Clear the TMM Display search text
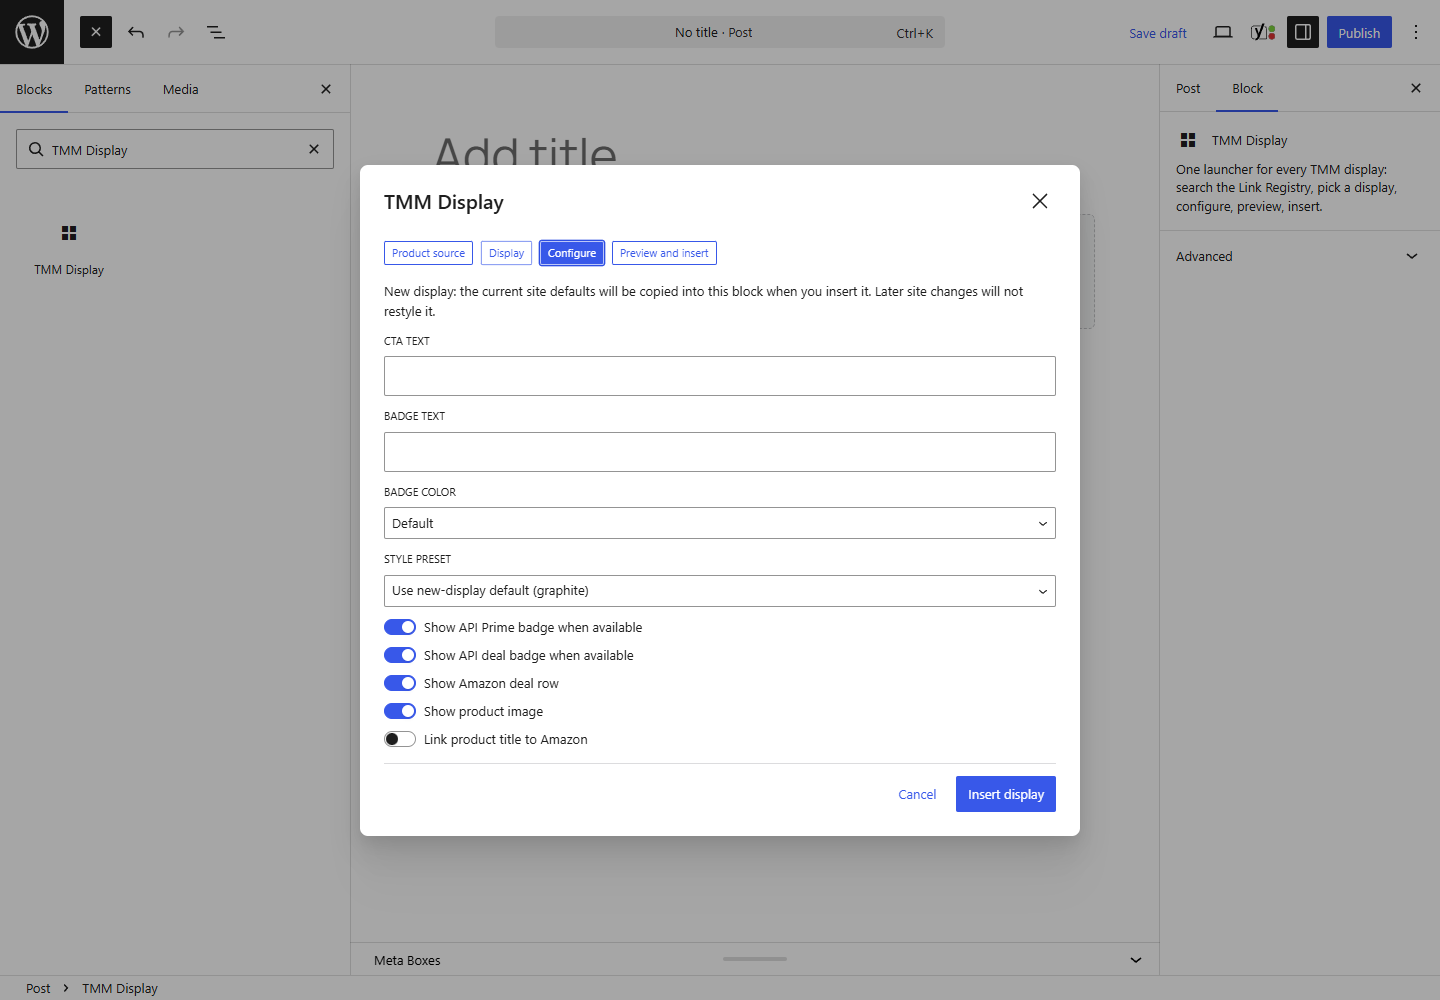The width and height of the screenshot is (1440, 1000). (314, 149)
